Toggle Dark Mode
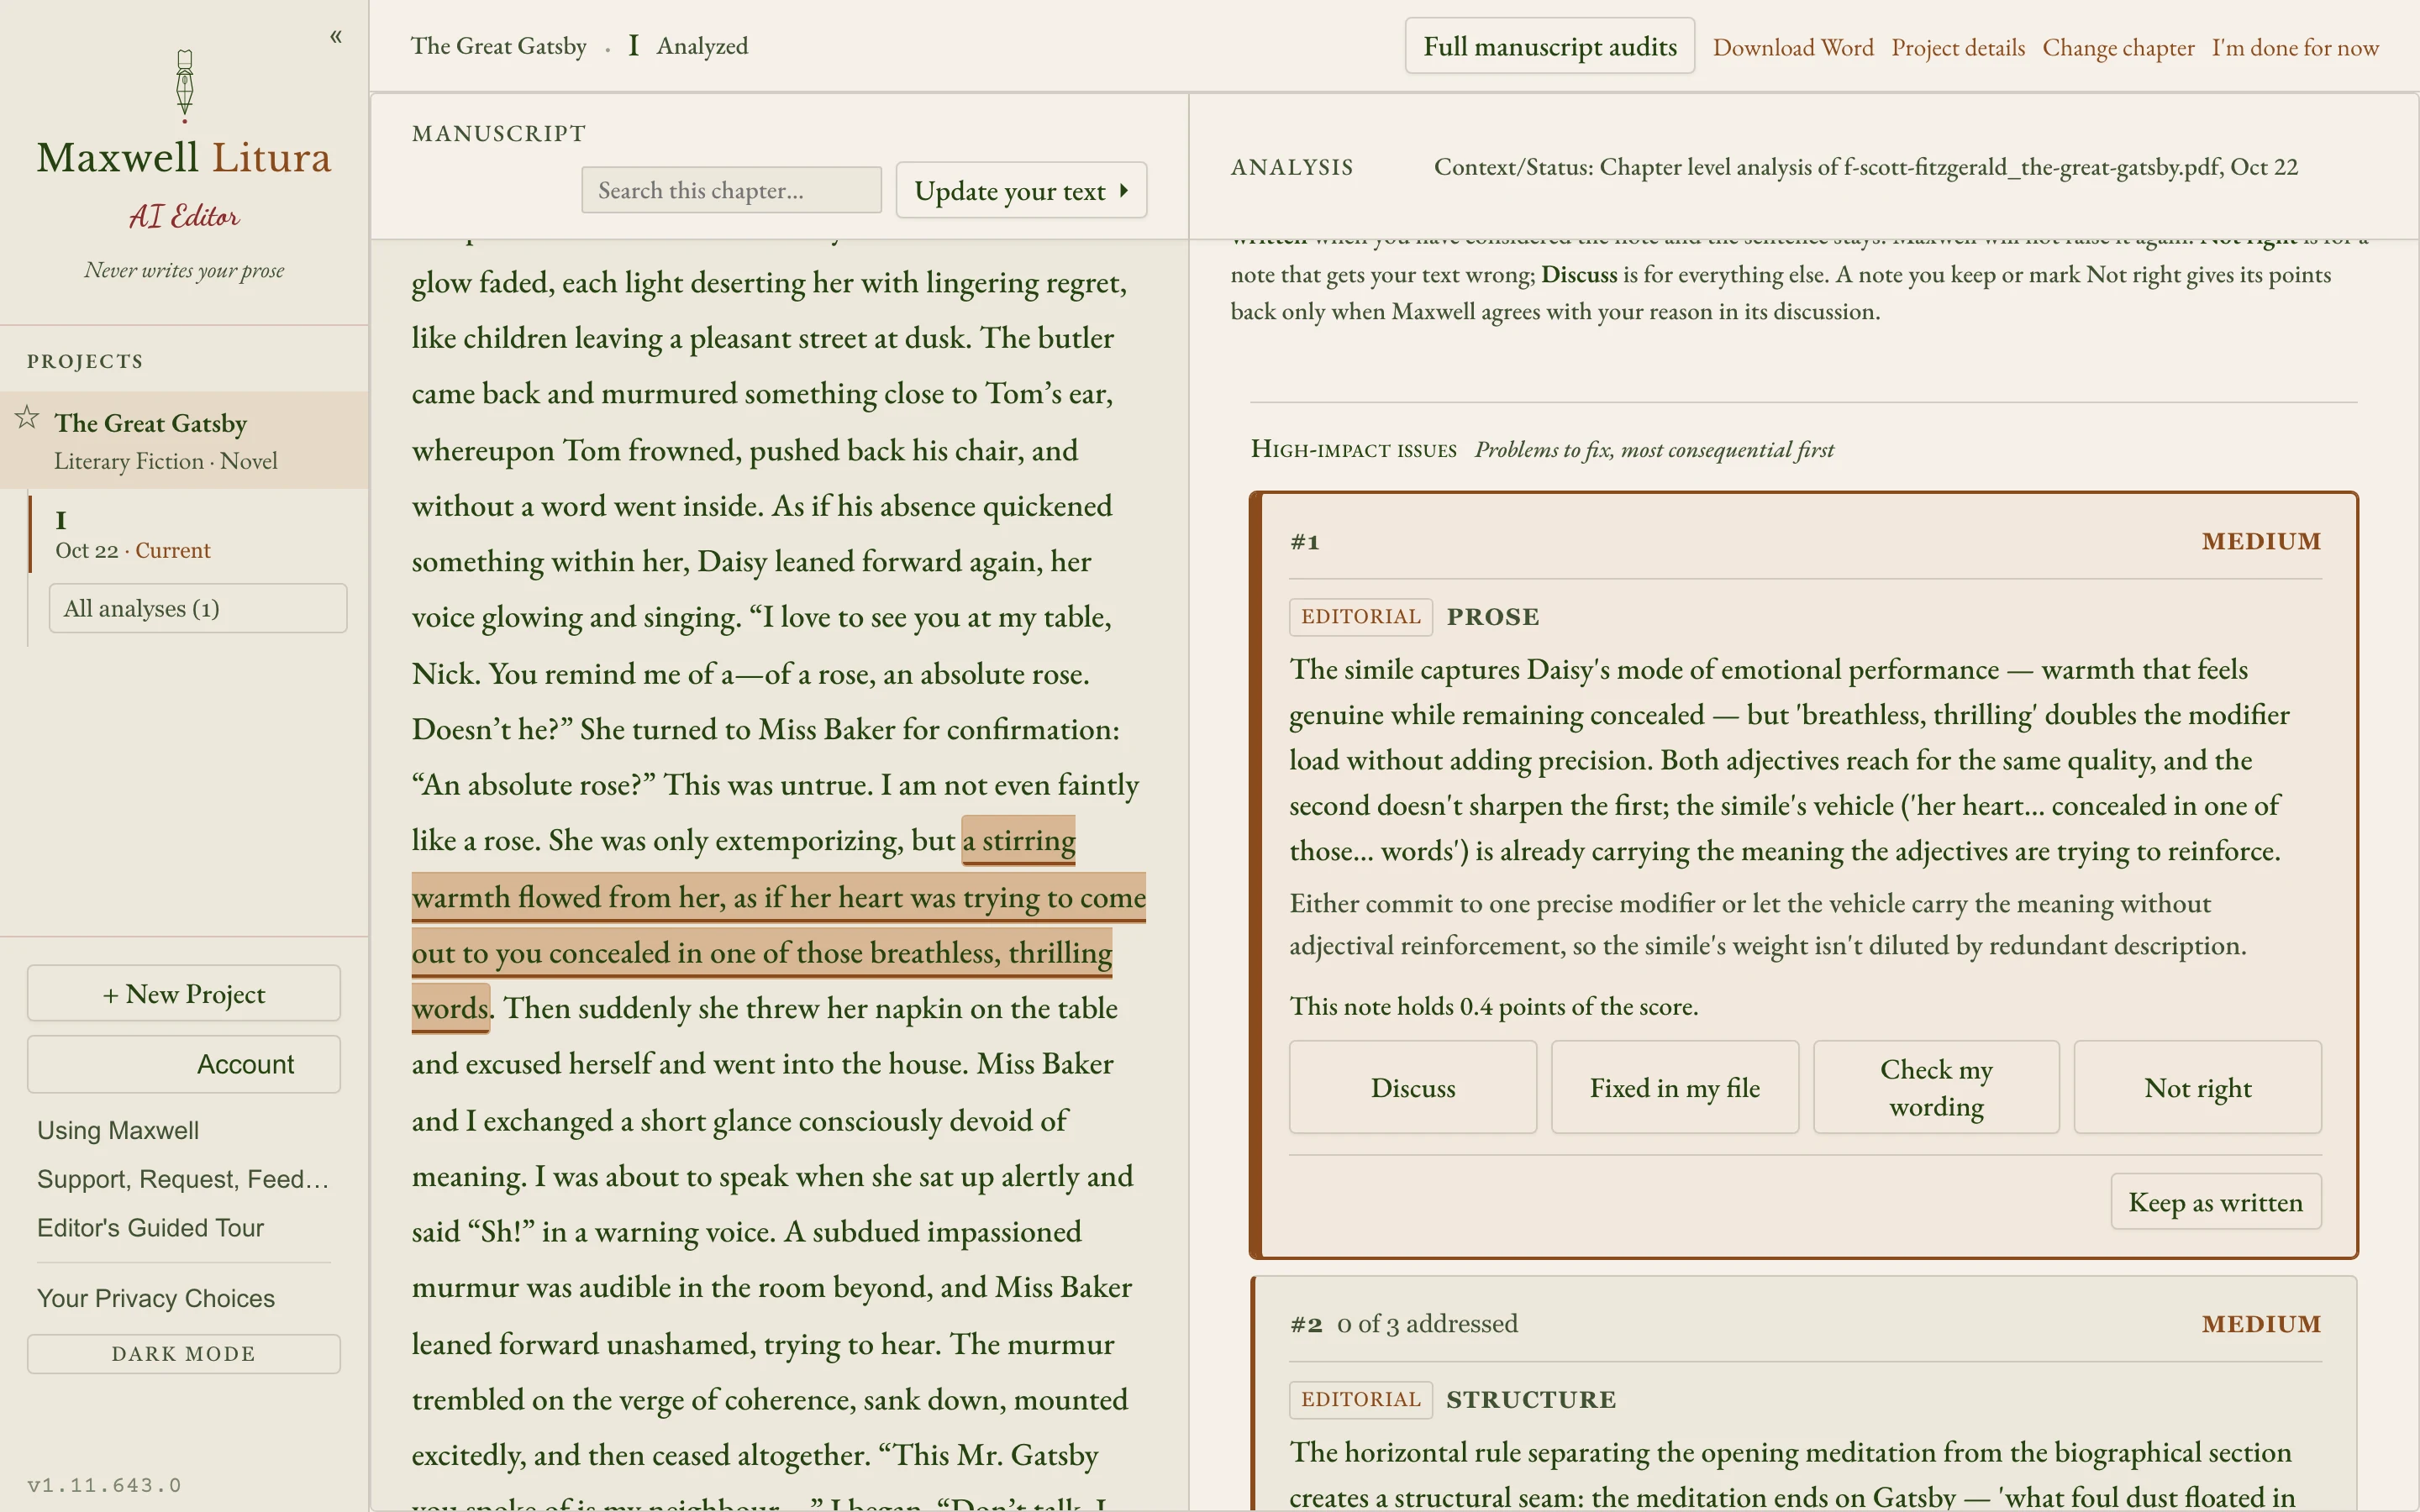Image resolution: width=2420 pixels, height=1512 pixels. [184, 1354]
